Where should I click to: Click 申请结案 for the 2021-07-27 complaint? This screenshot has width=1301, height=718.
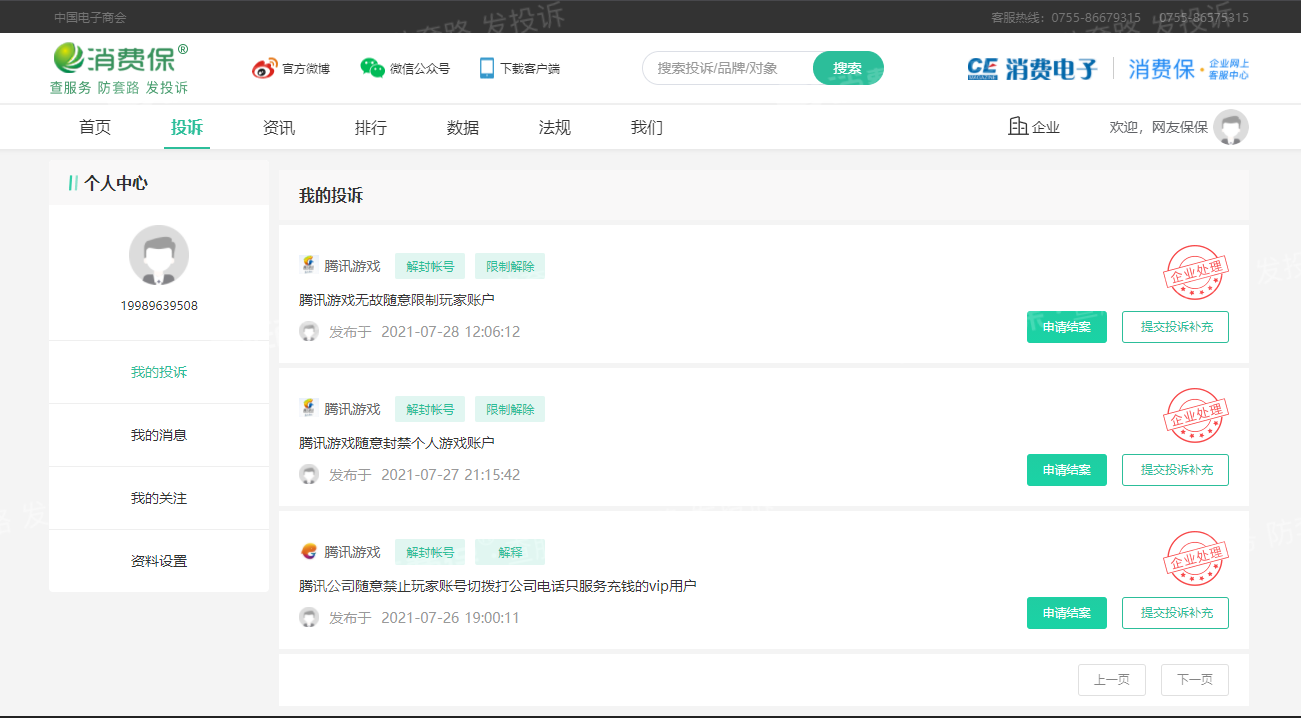coord(1067,470)
